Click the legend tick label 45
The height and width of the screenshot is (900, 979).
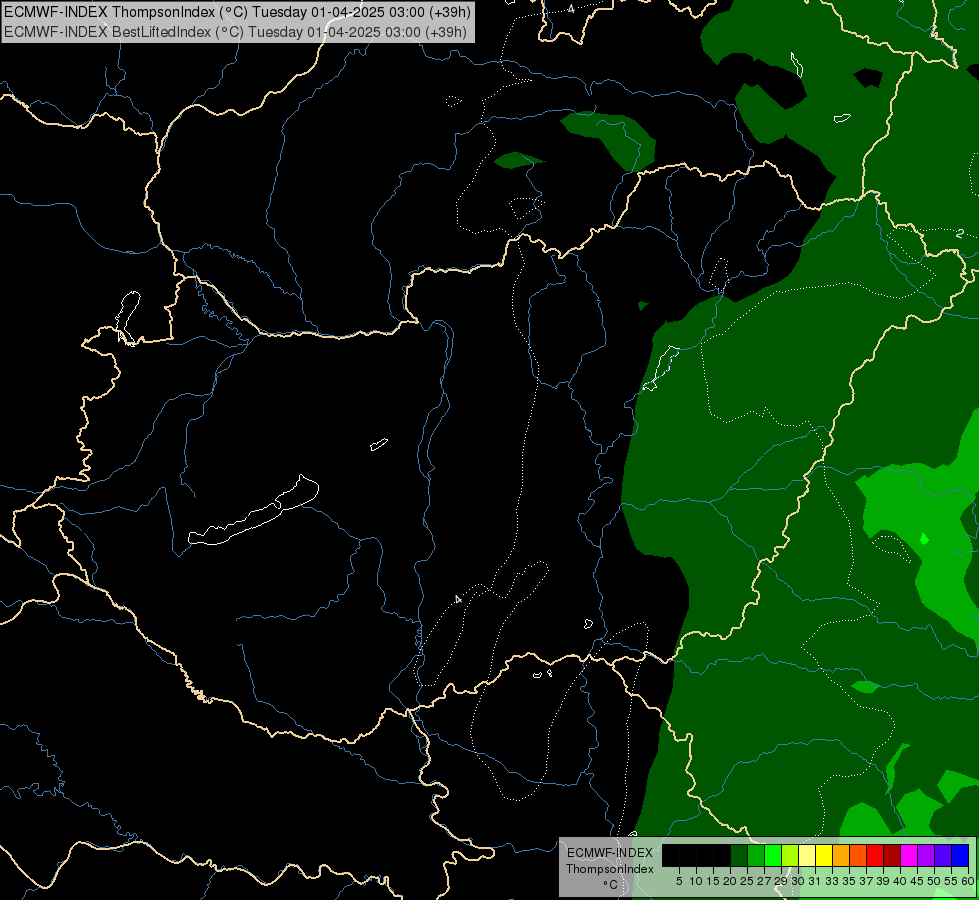pos(917,881)
